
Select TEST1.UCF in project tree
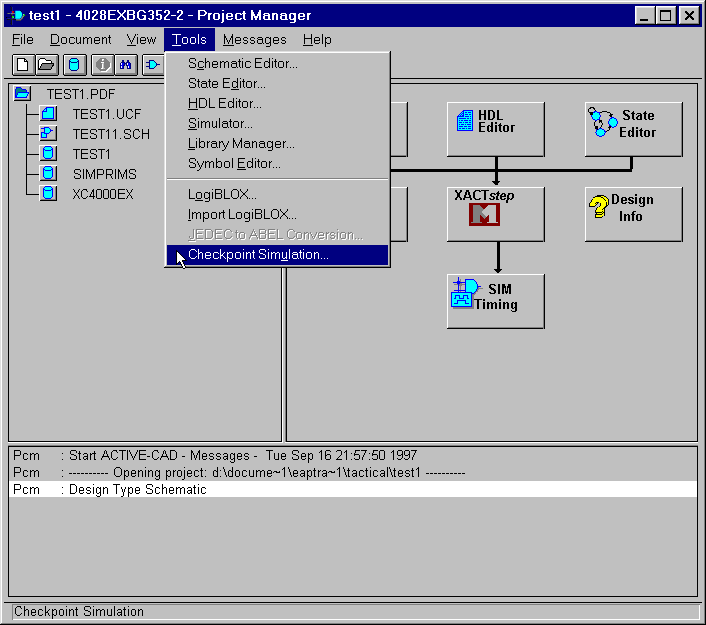coord(107,114)
